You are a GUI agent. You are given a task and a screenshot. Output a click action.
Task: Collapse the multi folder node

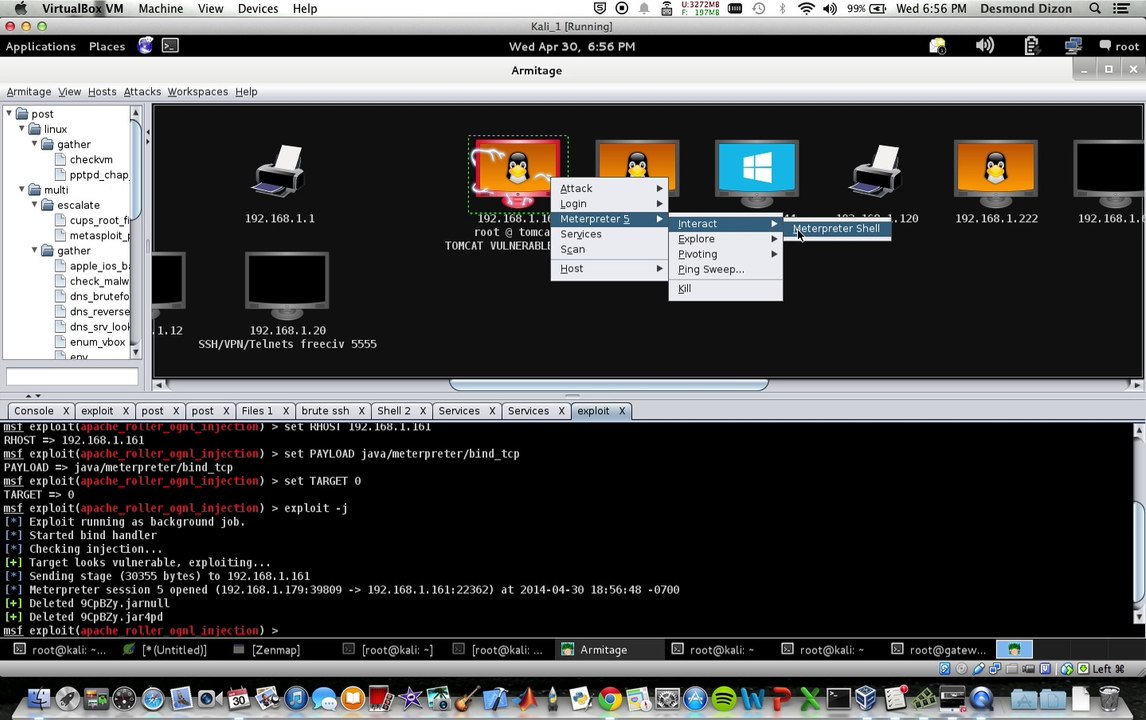point(22,189)
